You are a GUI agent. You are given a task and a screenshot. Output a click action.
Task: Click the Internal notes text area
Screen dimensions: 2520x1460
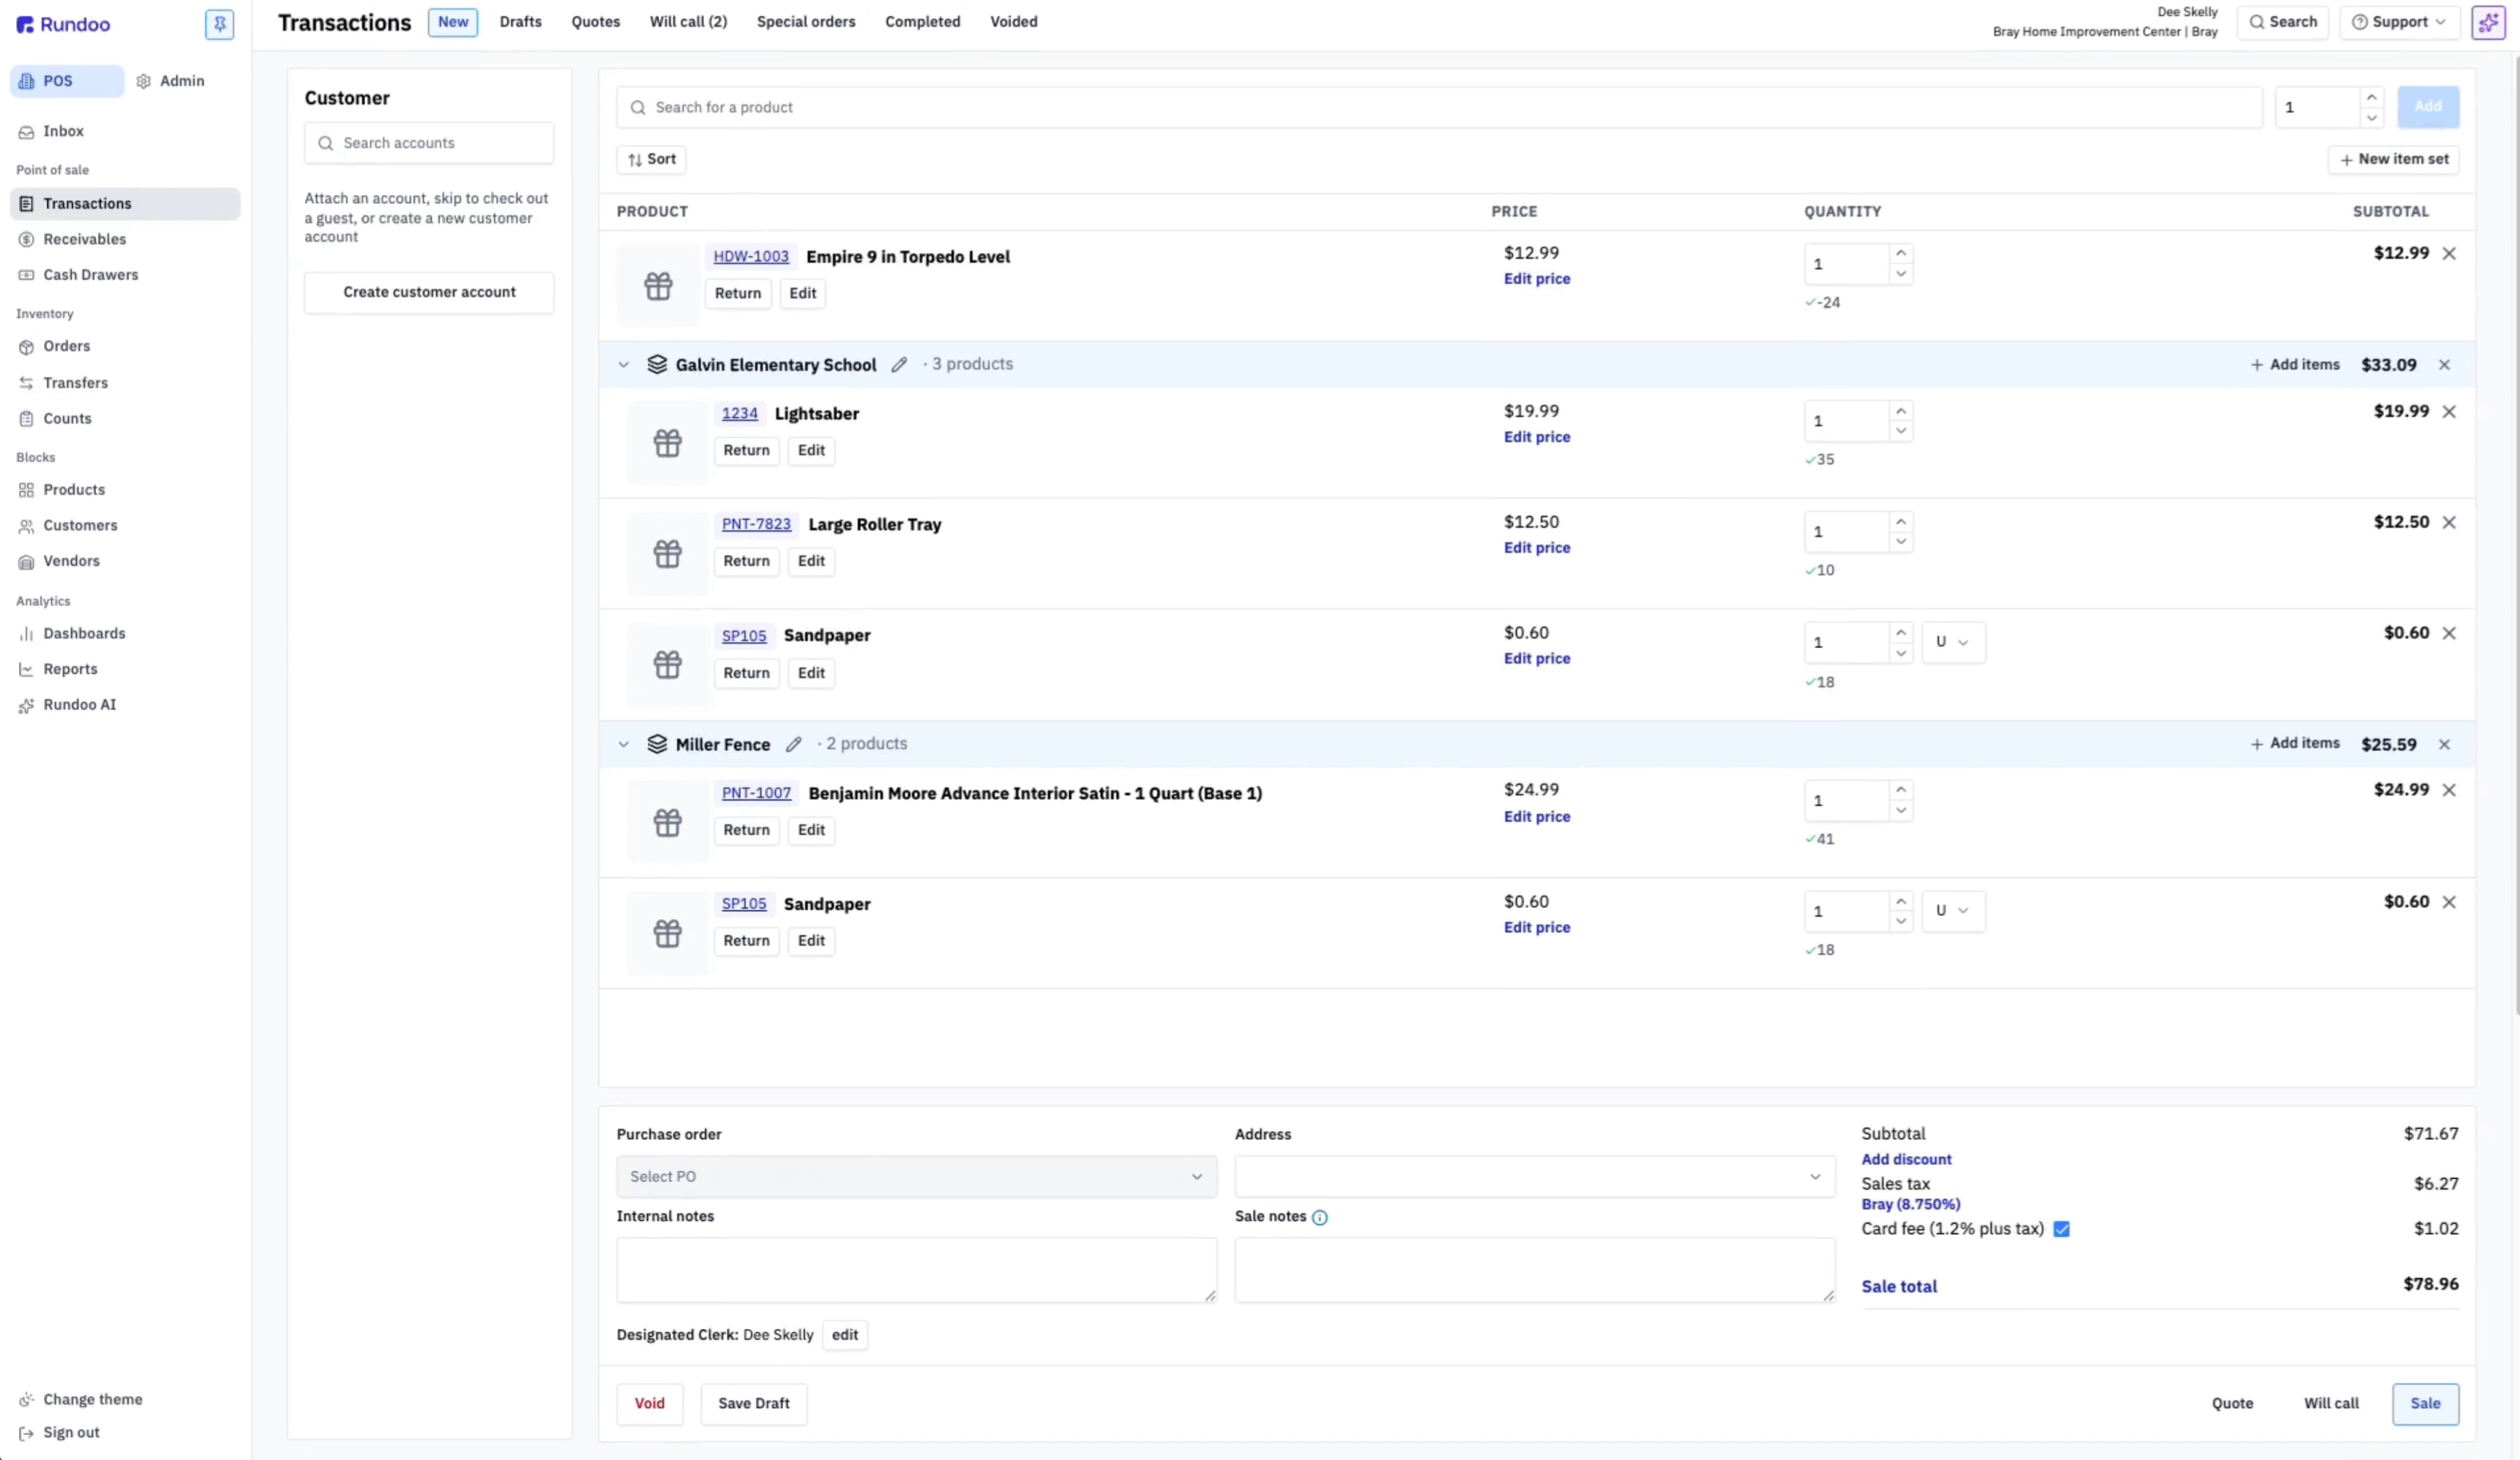916,1270
